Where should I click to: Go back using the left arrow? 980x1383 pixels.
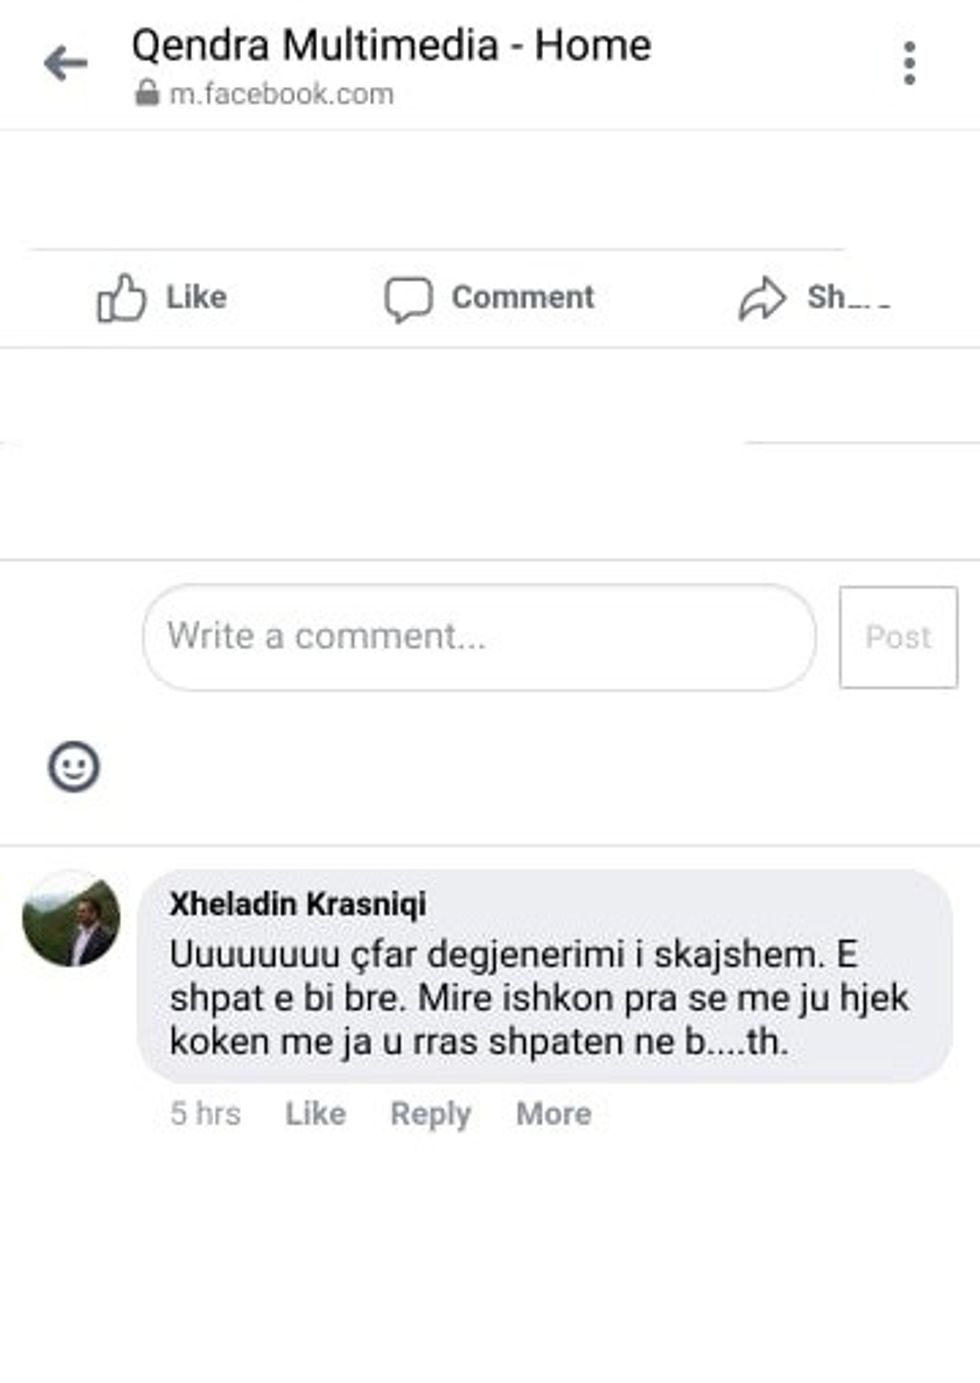coord(66,64)
